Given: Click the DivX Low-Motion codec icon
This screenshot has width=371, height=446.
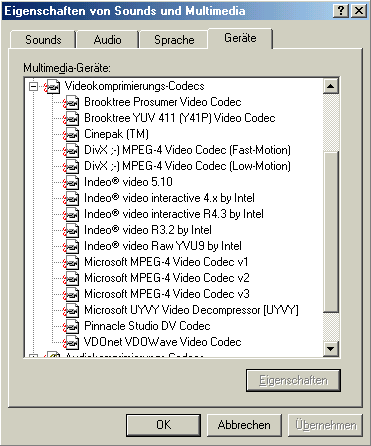Looking at the screenshot, I should 71,166.
